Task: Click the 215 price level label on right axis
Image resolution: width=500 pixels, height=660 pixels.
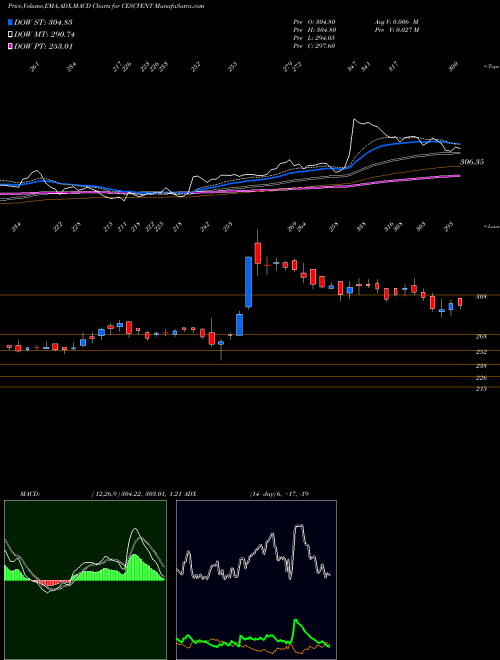Action: 481,389
